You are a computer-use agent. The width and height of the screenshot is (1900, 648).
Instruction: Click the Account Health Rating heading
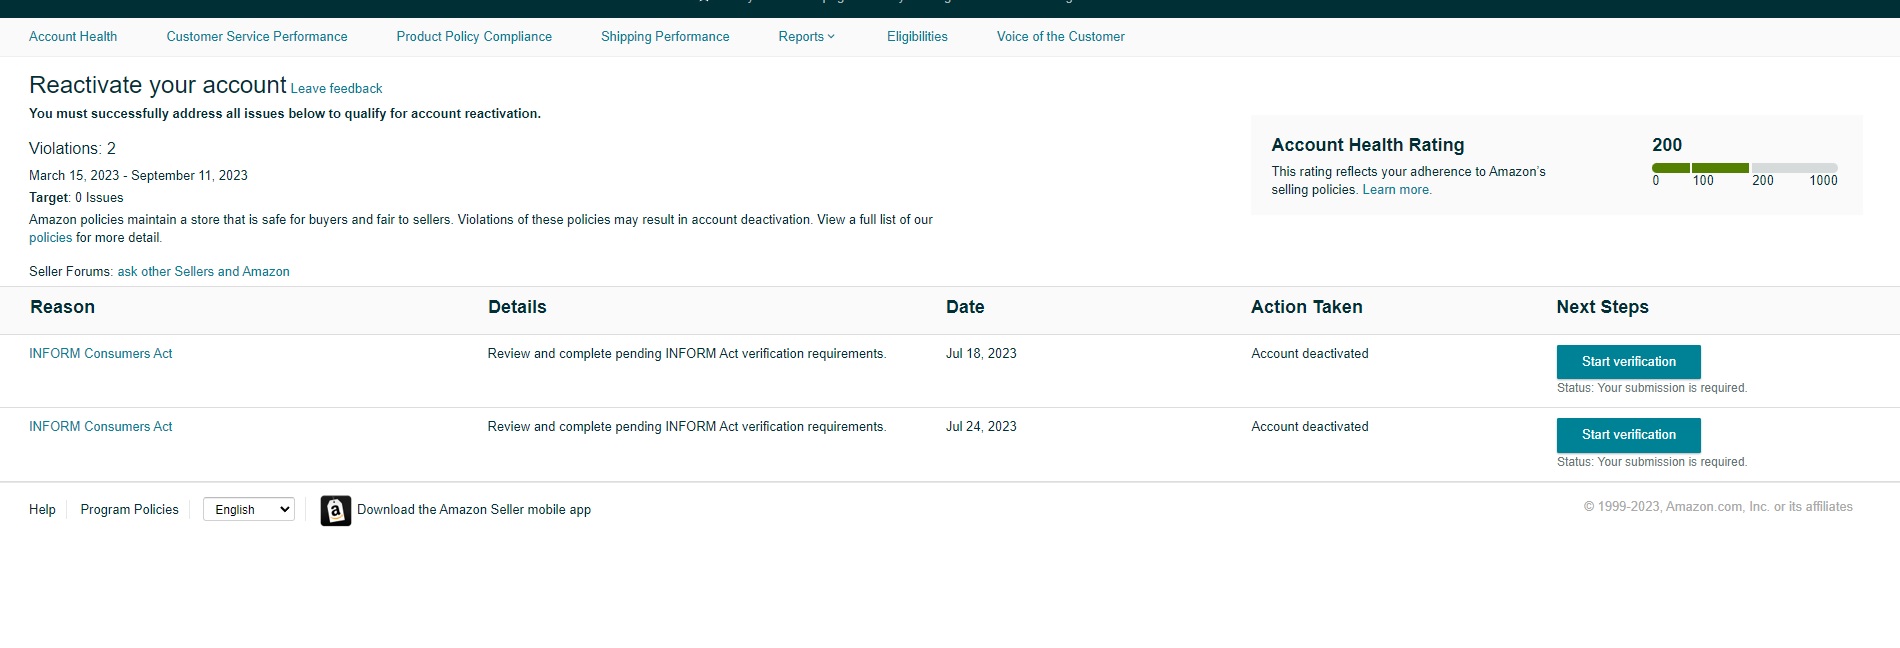pos(1367,145)
